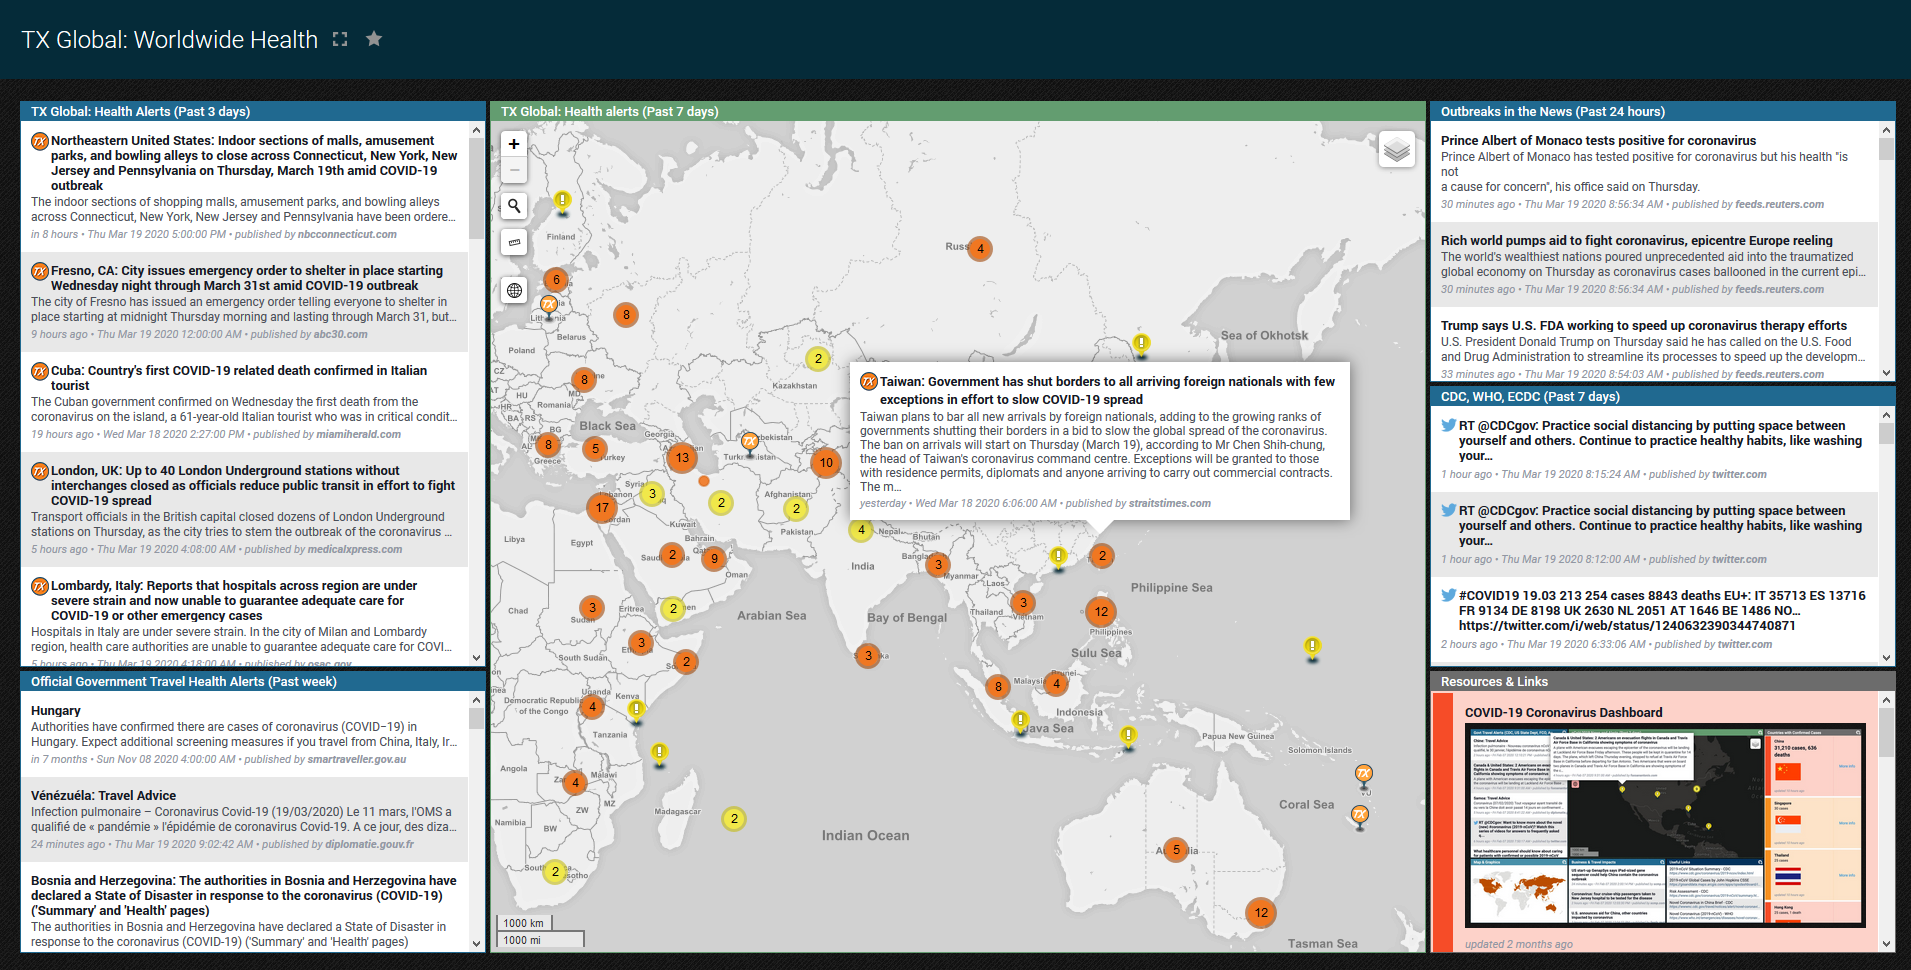This screenshot has height=970, width=1911.
Task: Open the #COVID19 19.03 tweet with EU case counts
Action: [x=1661, y=610]
